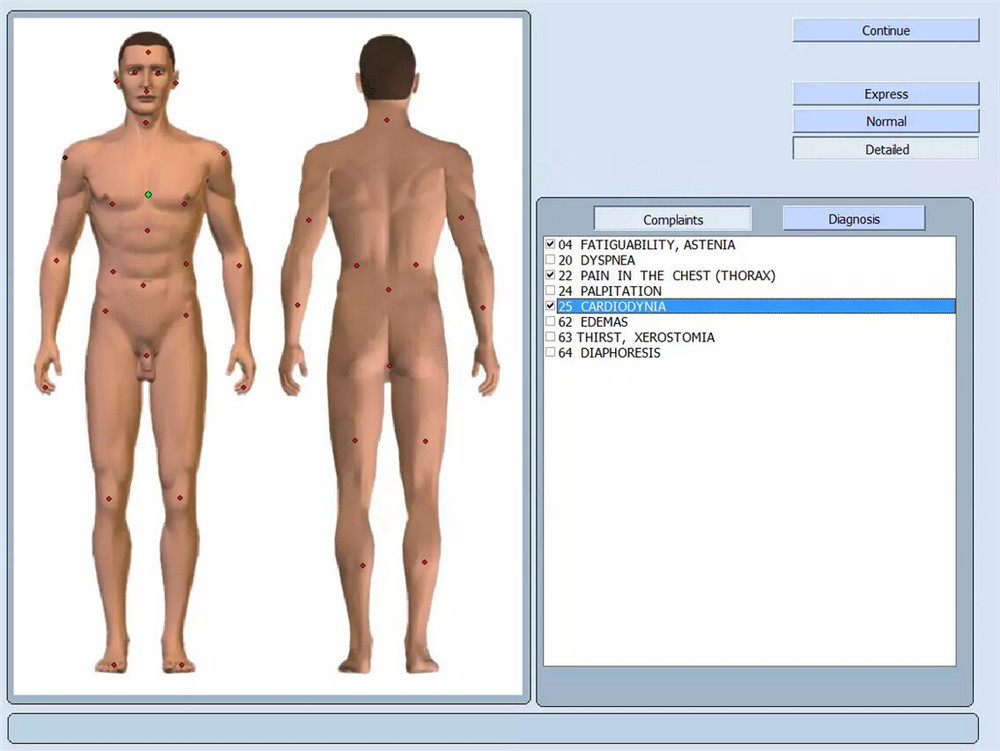The image size is (1000, 751).
Task: Select the upper abdomen center point
Action: pos(147,231)
